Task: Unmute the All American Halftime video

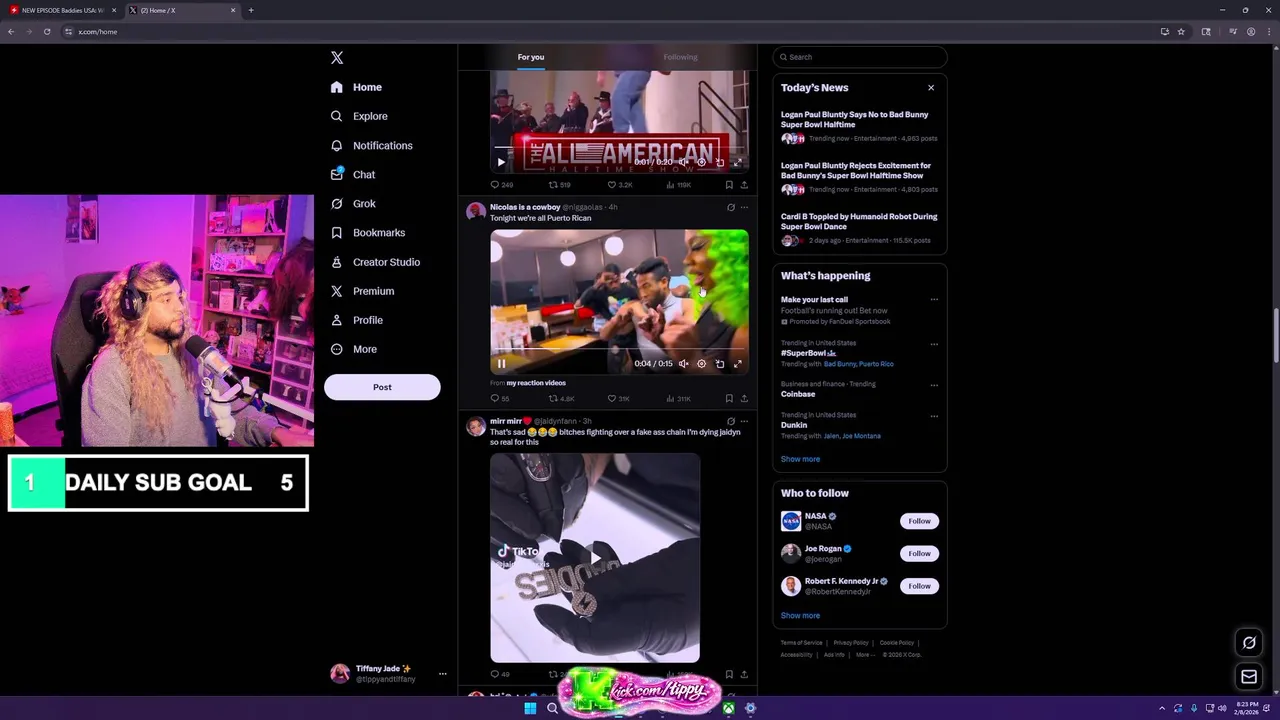Action: point(684,162)
